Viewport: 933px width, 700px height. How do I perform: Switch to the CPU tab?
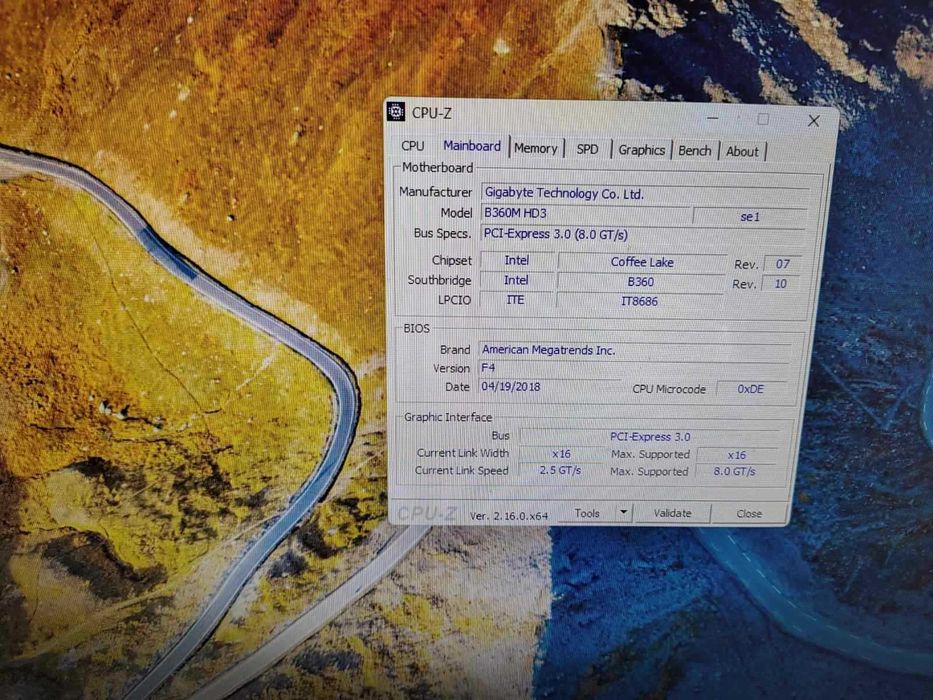[413, 146]
